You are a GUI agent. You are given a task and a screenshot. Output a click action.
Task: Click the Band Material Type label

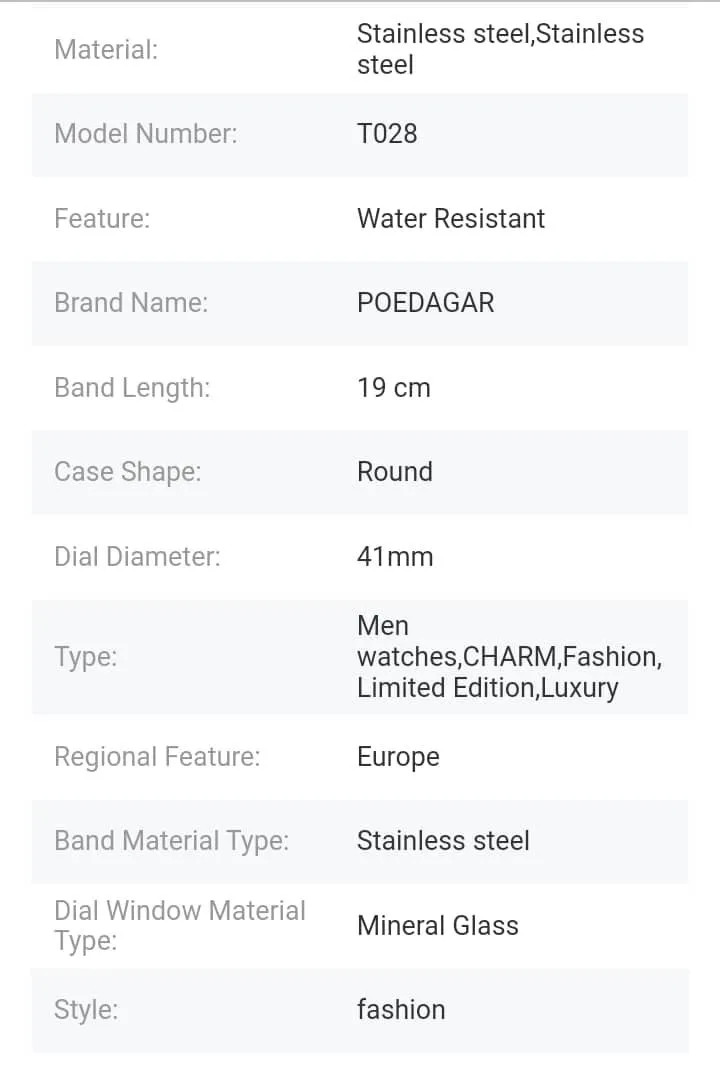(171, 841)
